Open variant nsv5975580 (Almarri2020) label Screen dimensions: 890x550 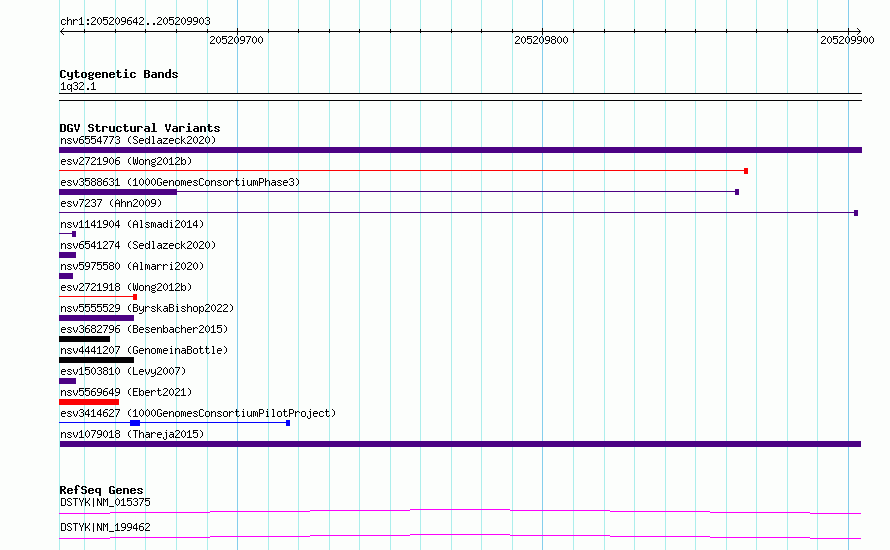(x=132, y=266)
